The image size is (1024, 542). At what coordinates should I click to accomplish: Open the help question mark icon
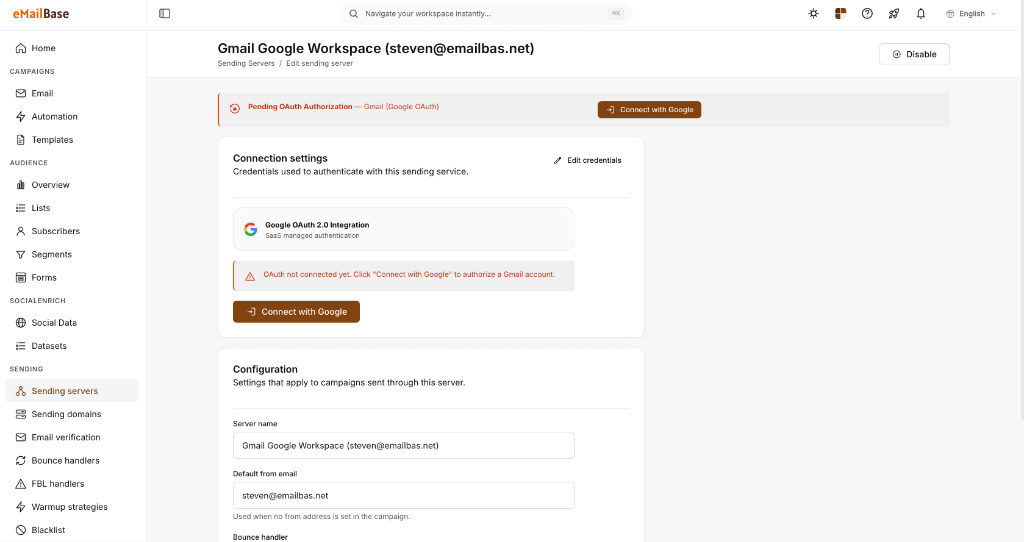(x=867, y=14)
